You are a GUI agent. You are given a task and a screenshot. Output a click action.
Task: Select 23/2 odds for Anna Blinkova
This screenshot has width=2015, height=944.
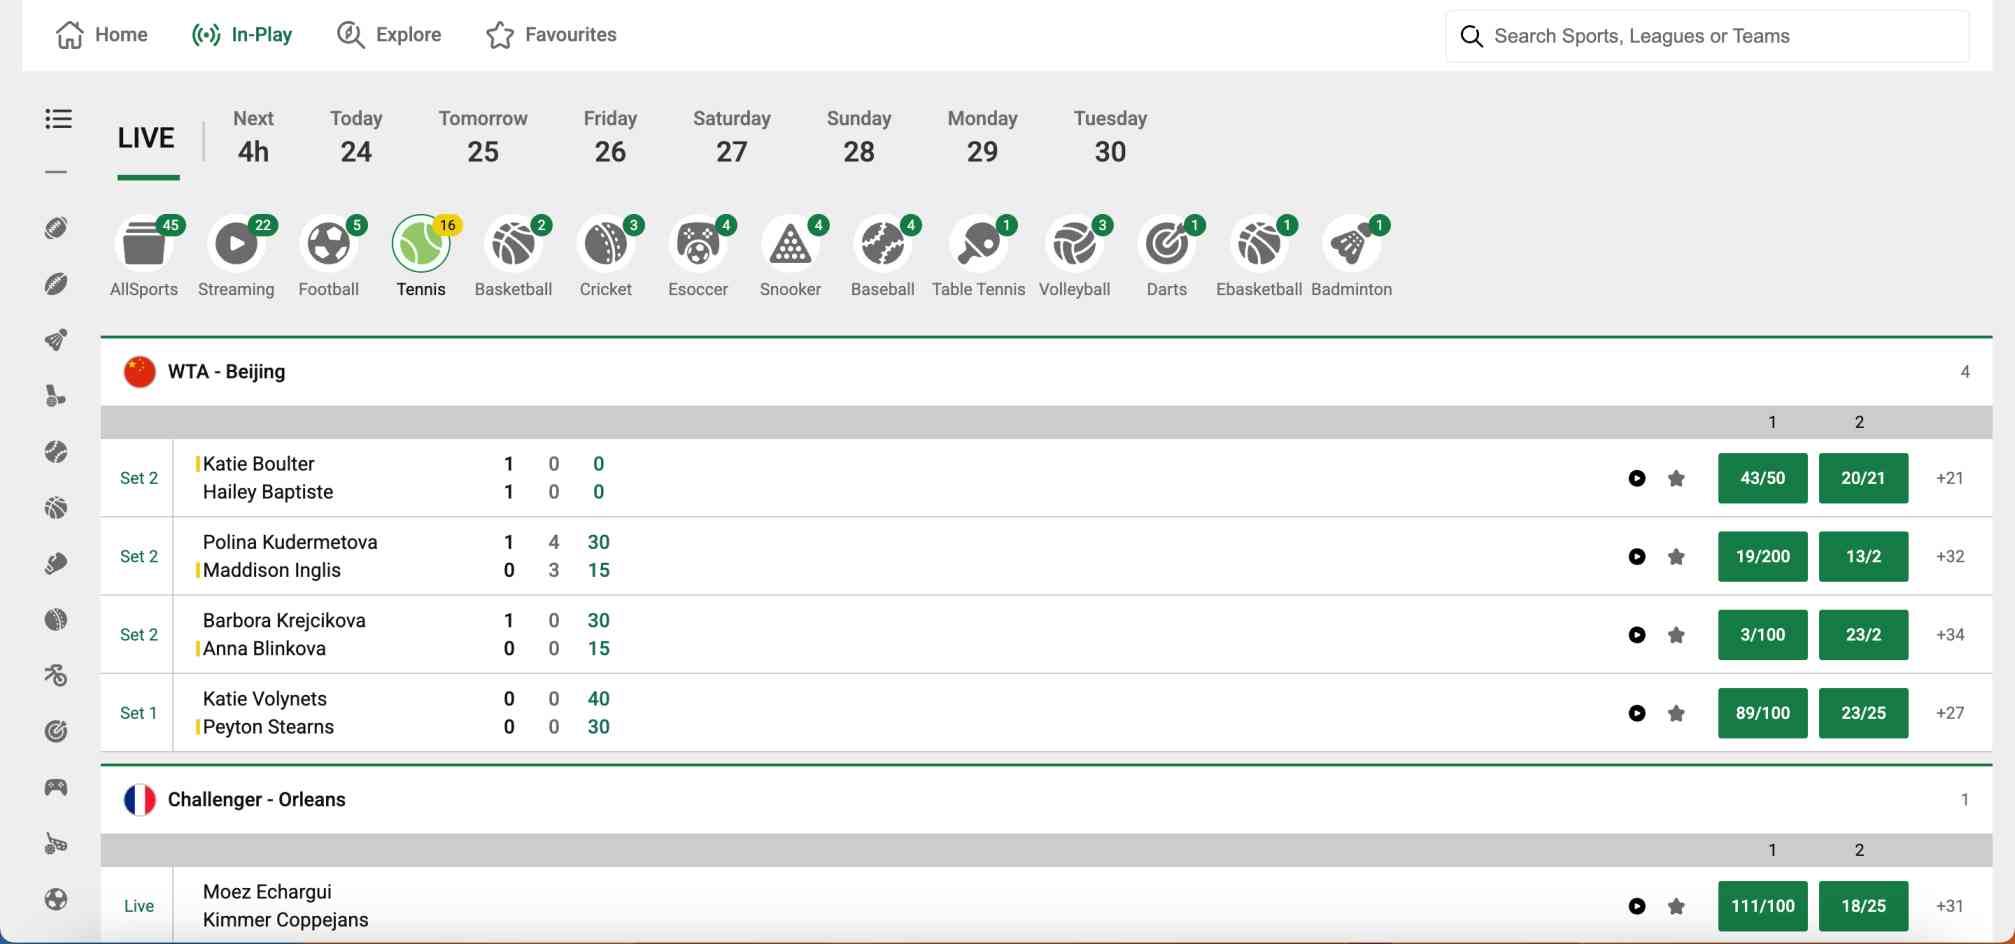[x=1863, y=635]
